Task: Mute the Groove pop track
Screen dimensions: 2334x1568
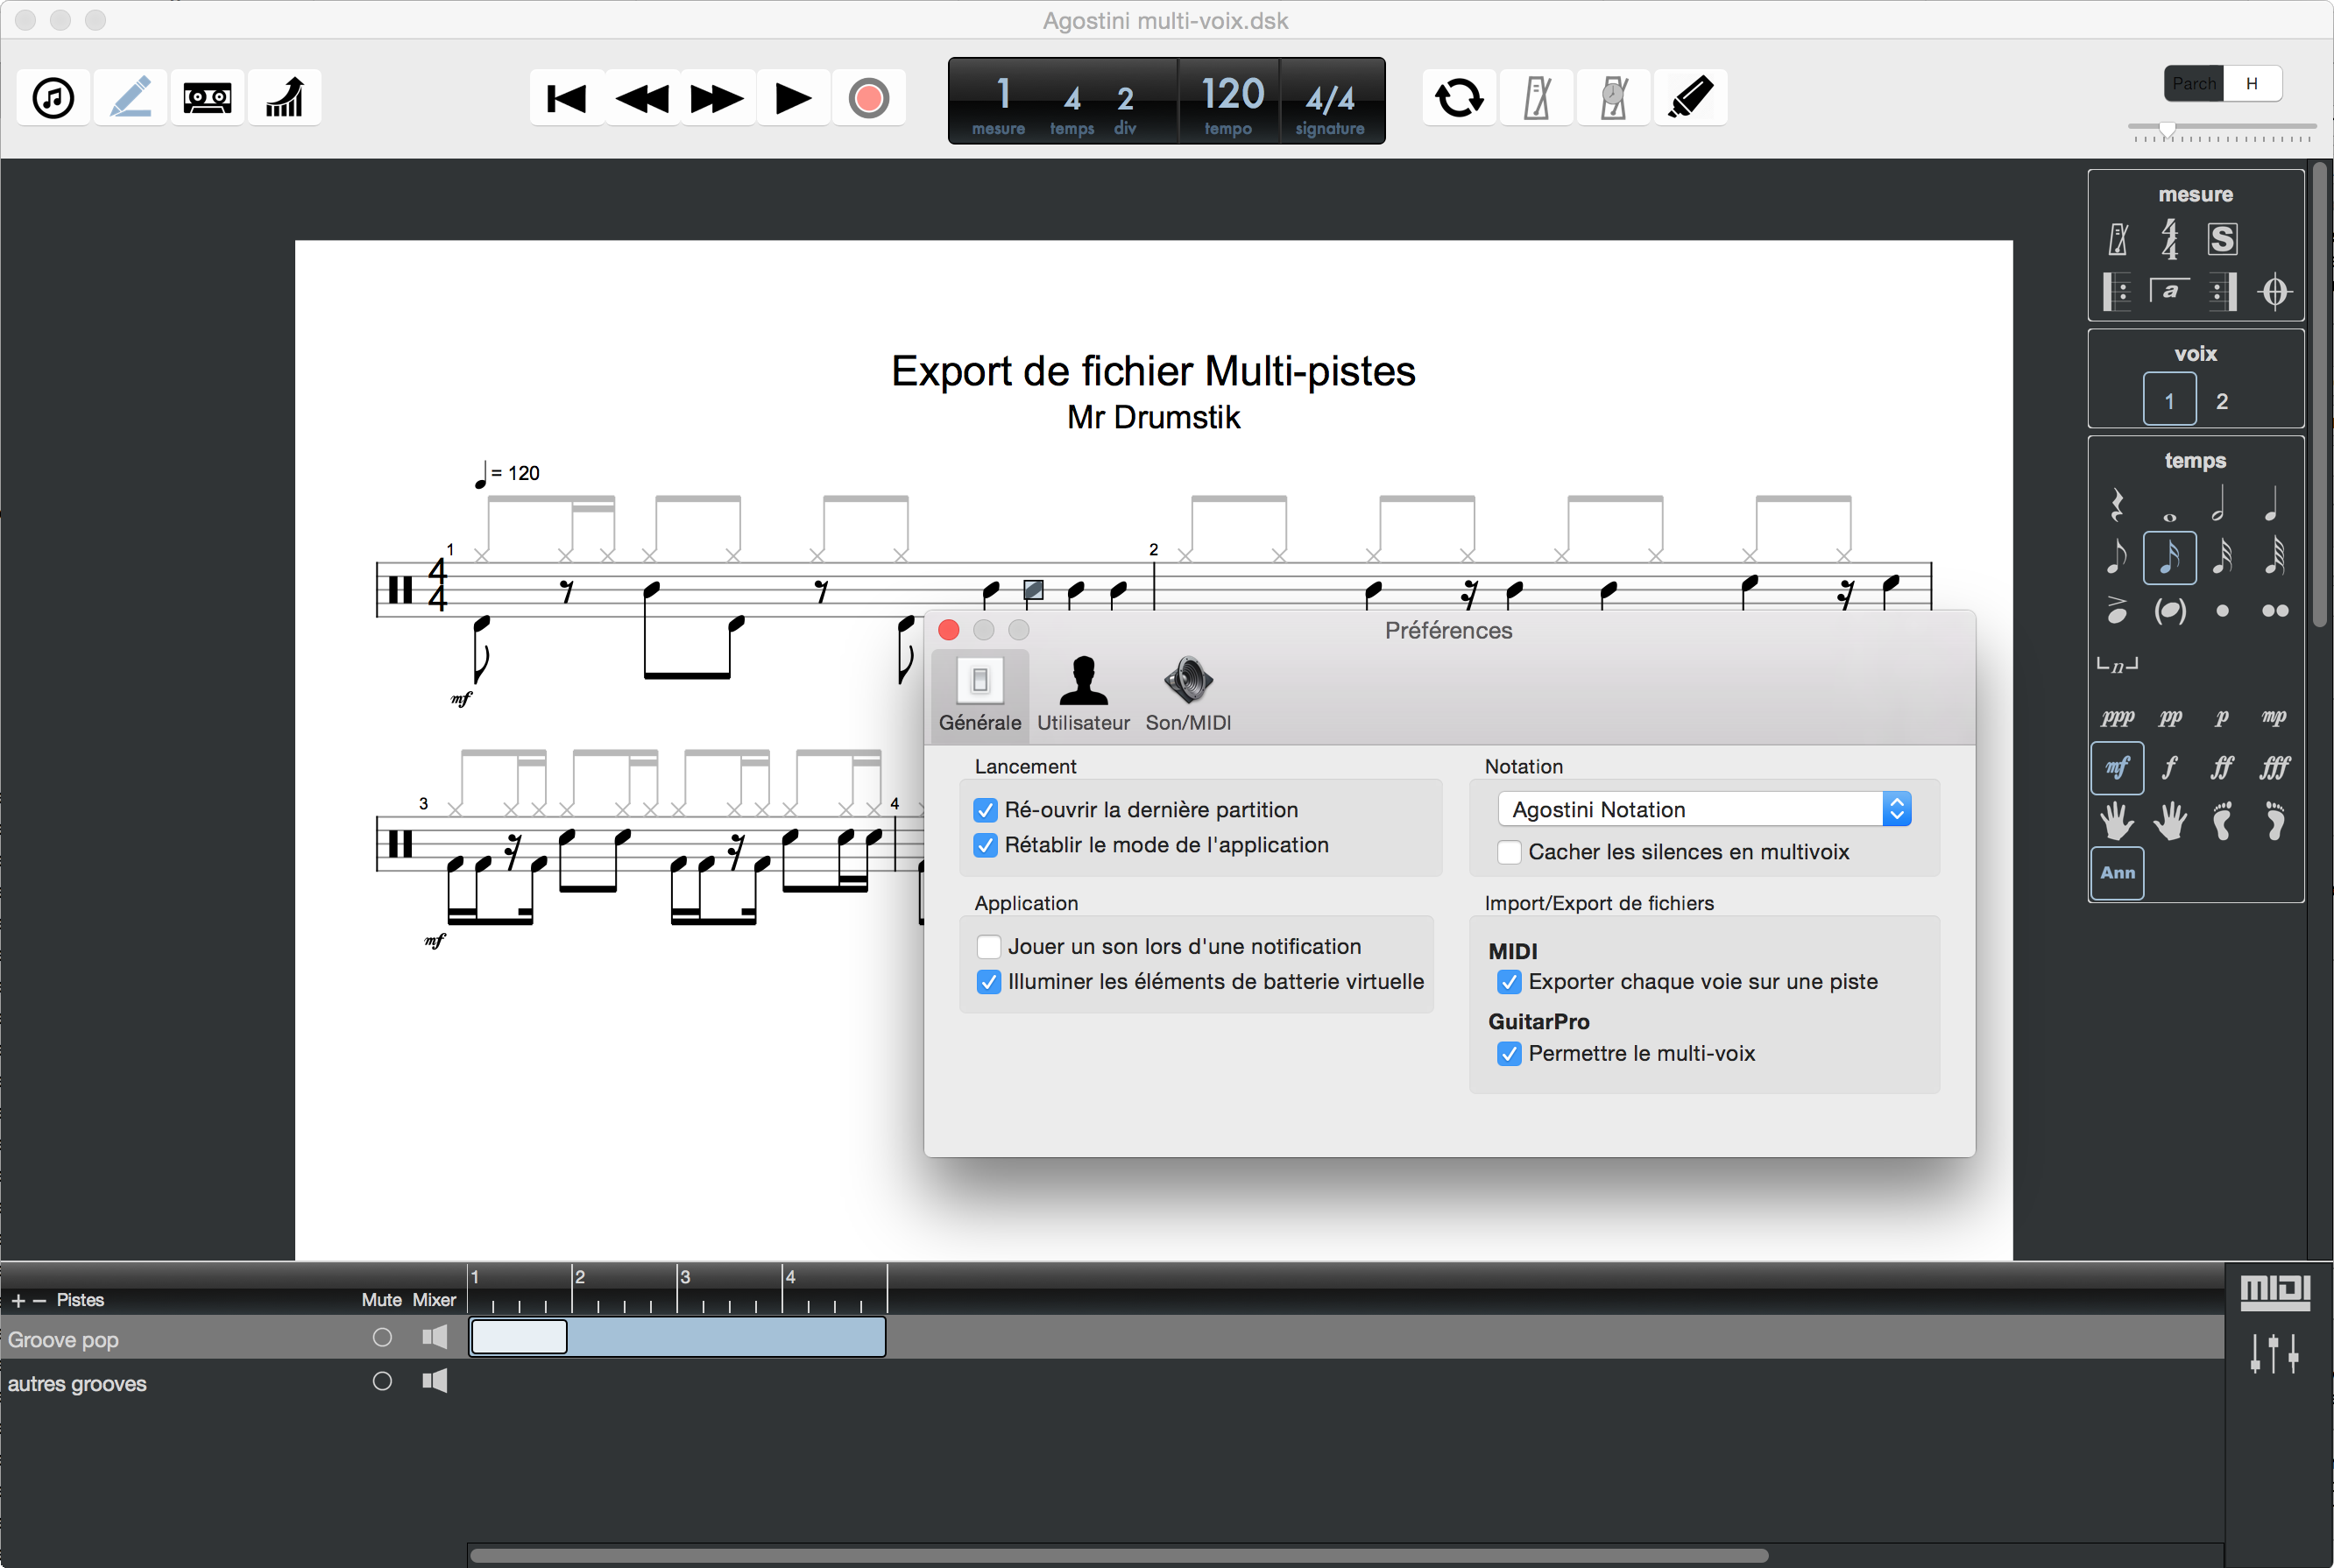Action: click(x=381, y=1337)
